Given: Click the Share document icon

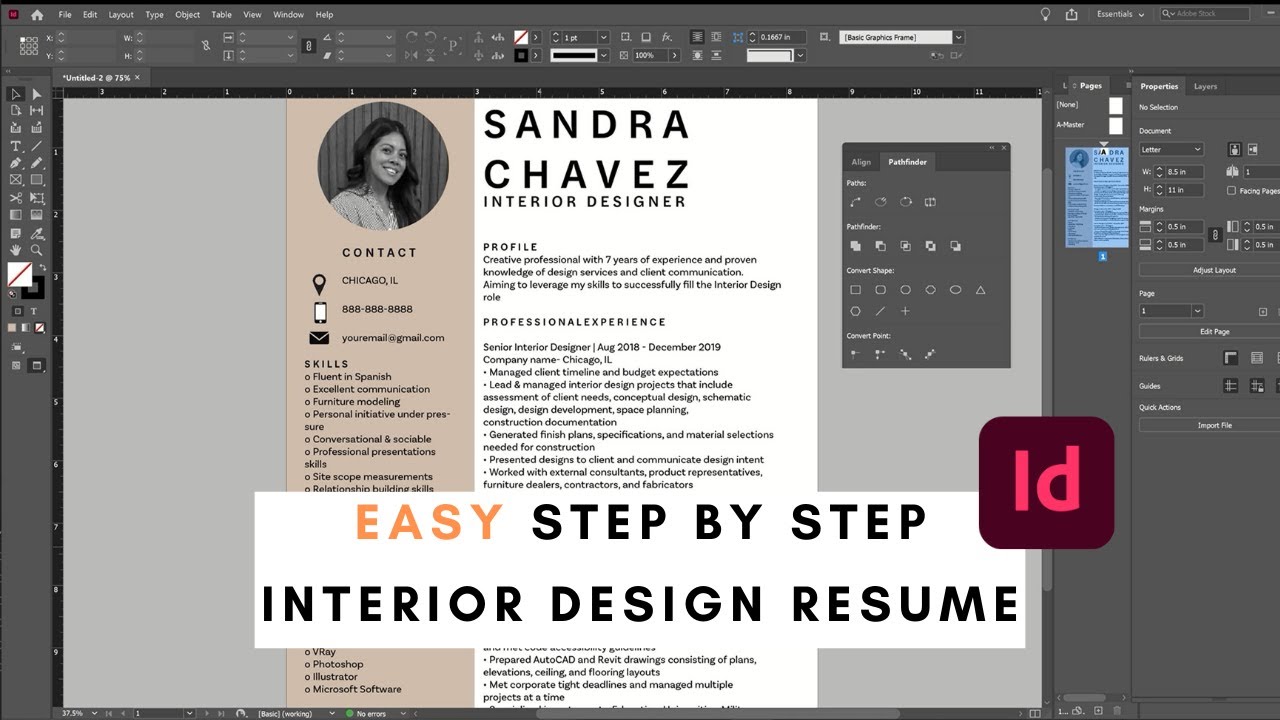Looking at the screenshot, I should tap(1072, 14).
